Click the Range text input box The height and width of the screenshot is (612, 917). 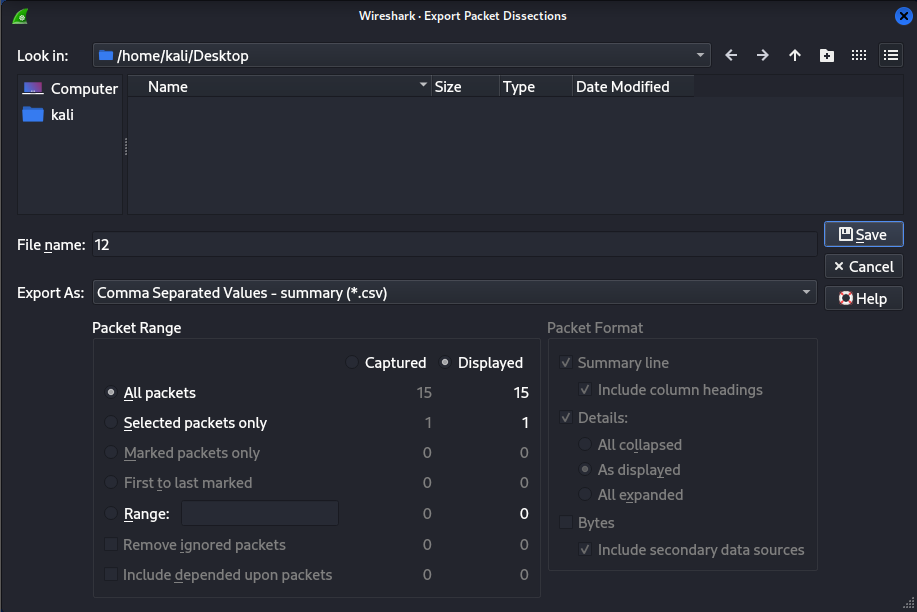[x=260, y=513]
